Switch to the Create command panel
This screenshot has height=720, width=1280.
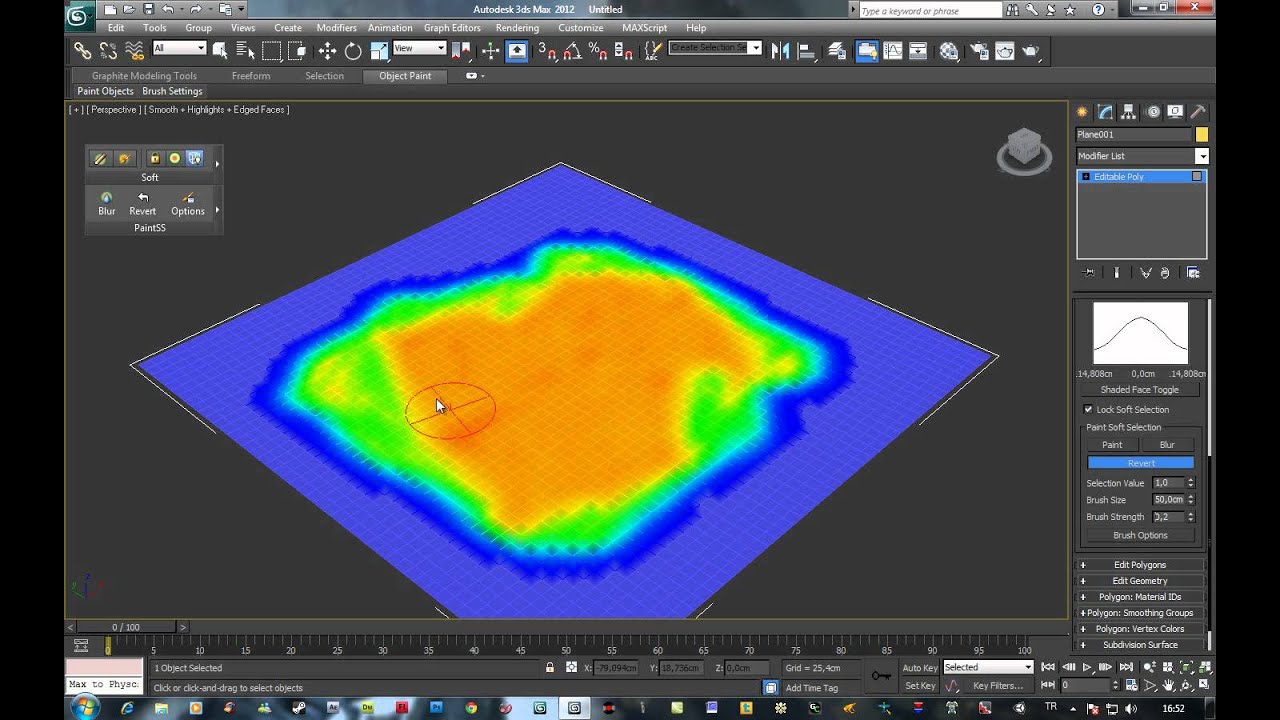click(x=1082, y=112)
